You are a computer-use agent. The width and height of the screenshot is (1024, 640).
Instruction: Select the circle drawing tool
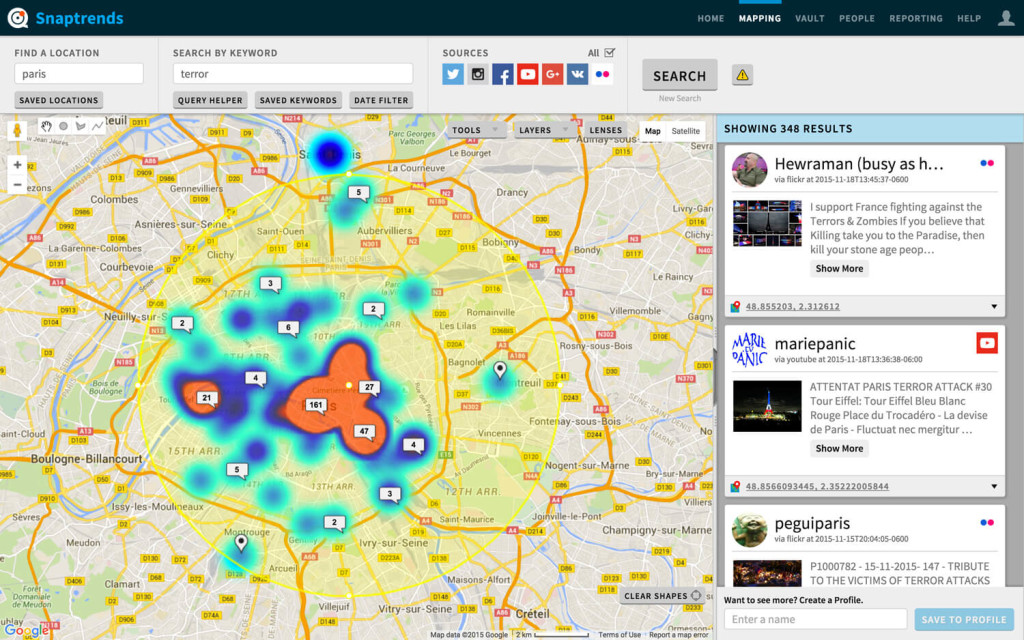63,126
